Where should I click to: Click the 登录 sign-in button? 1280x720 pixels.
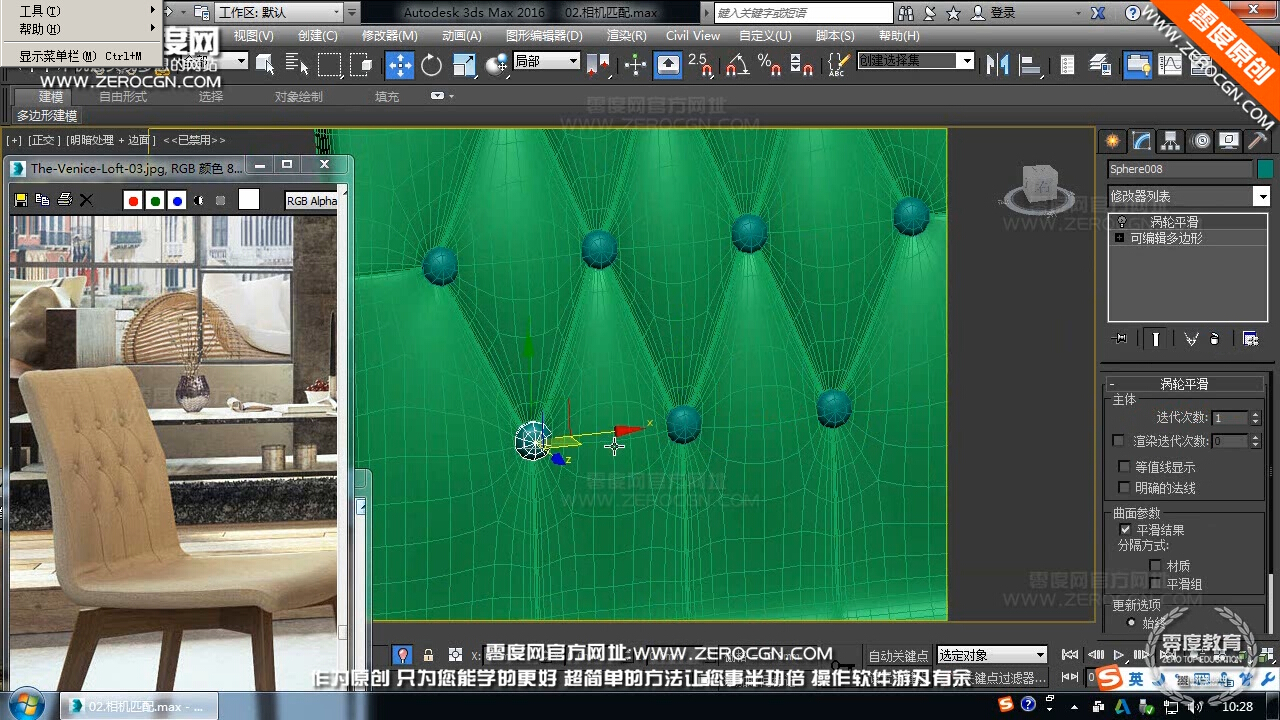[992, 13]
